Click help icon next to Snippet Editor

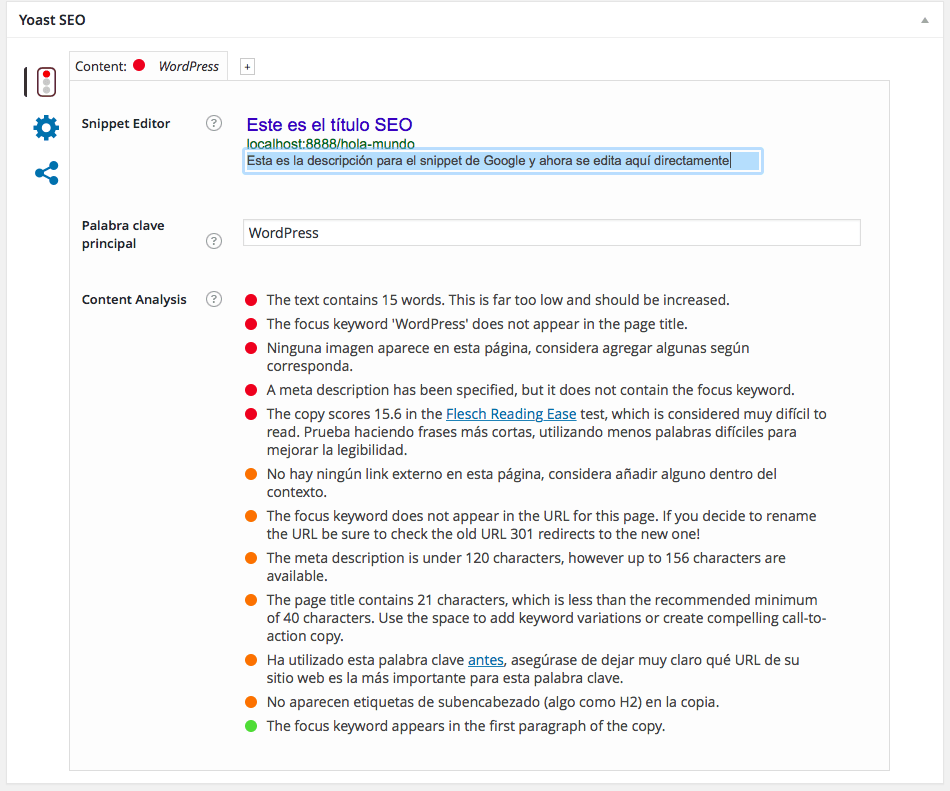pyautogui.click(x=213, y=124)
